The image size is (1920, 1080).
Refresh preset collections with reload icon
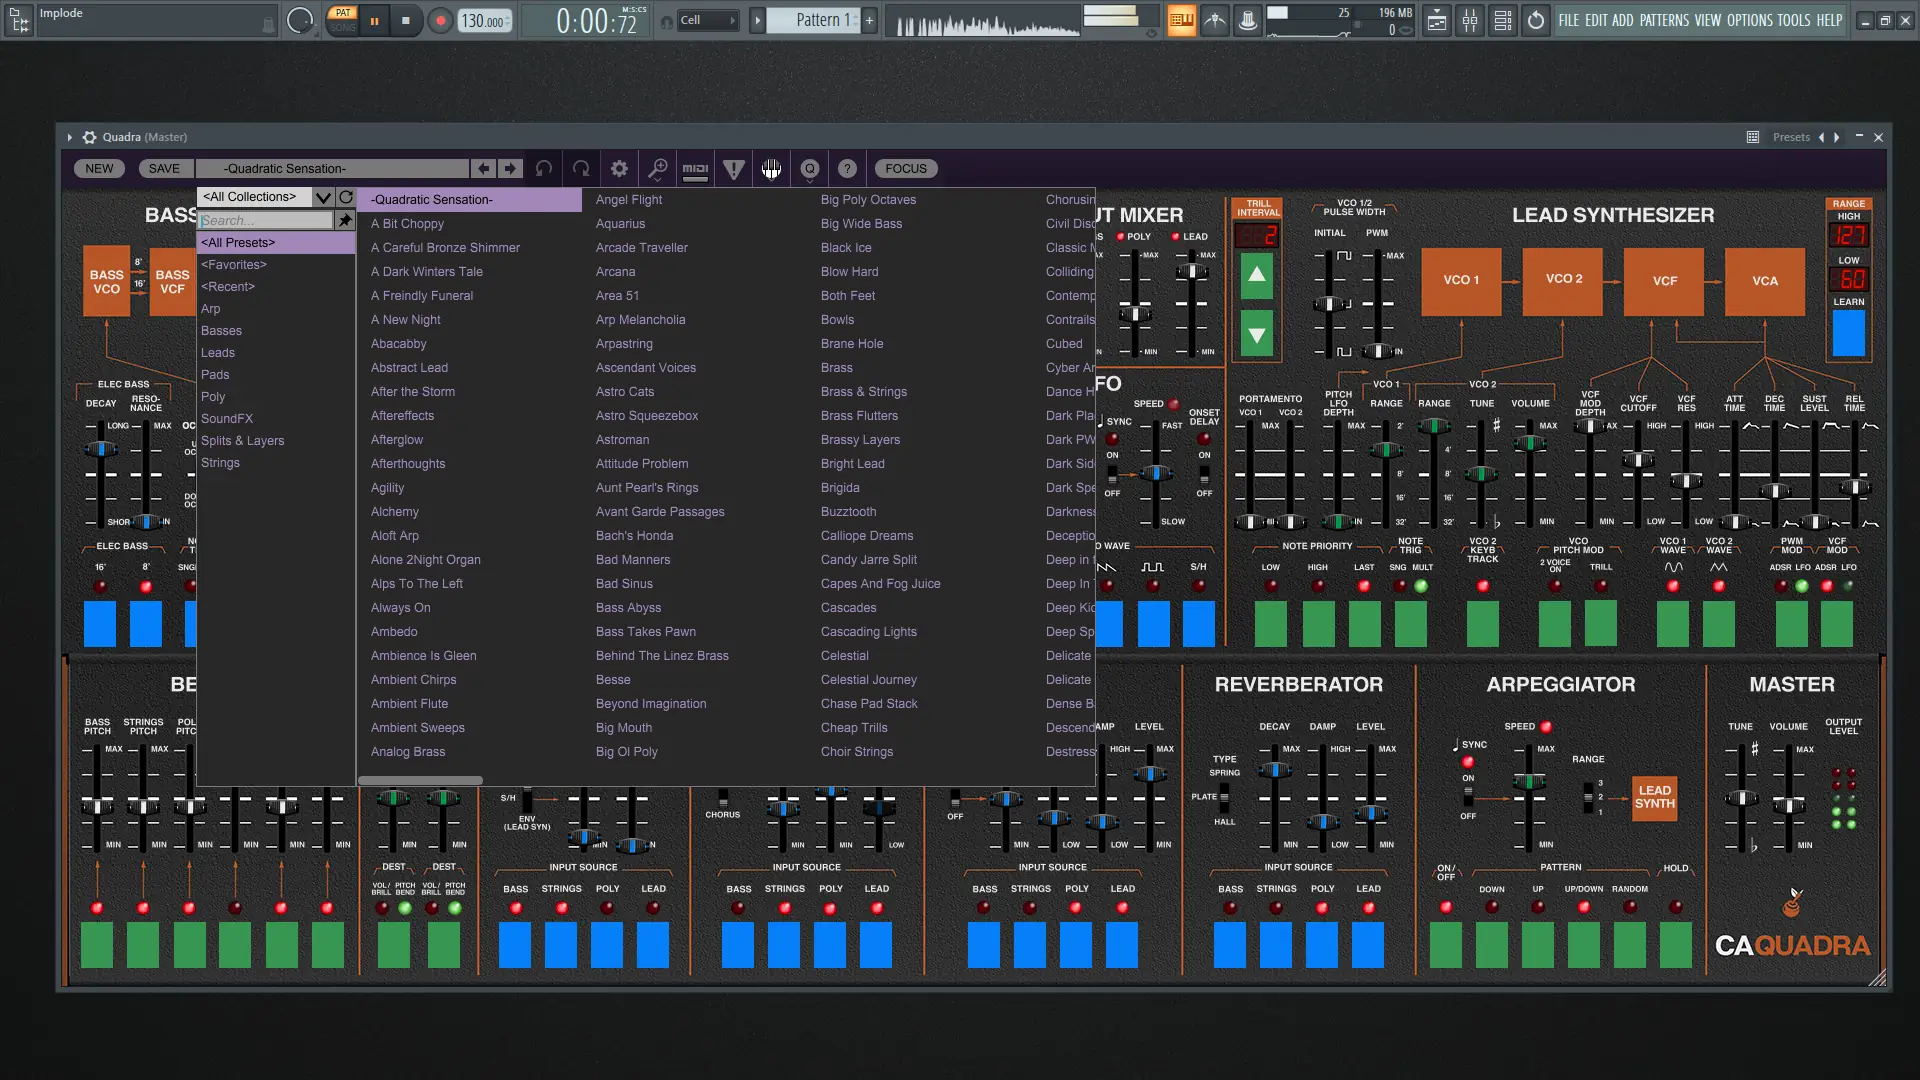pyautogui.click(x=346, y=197)
